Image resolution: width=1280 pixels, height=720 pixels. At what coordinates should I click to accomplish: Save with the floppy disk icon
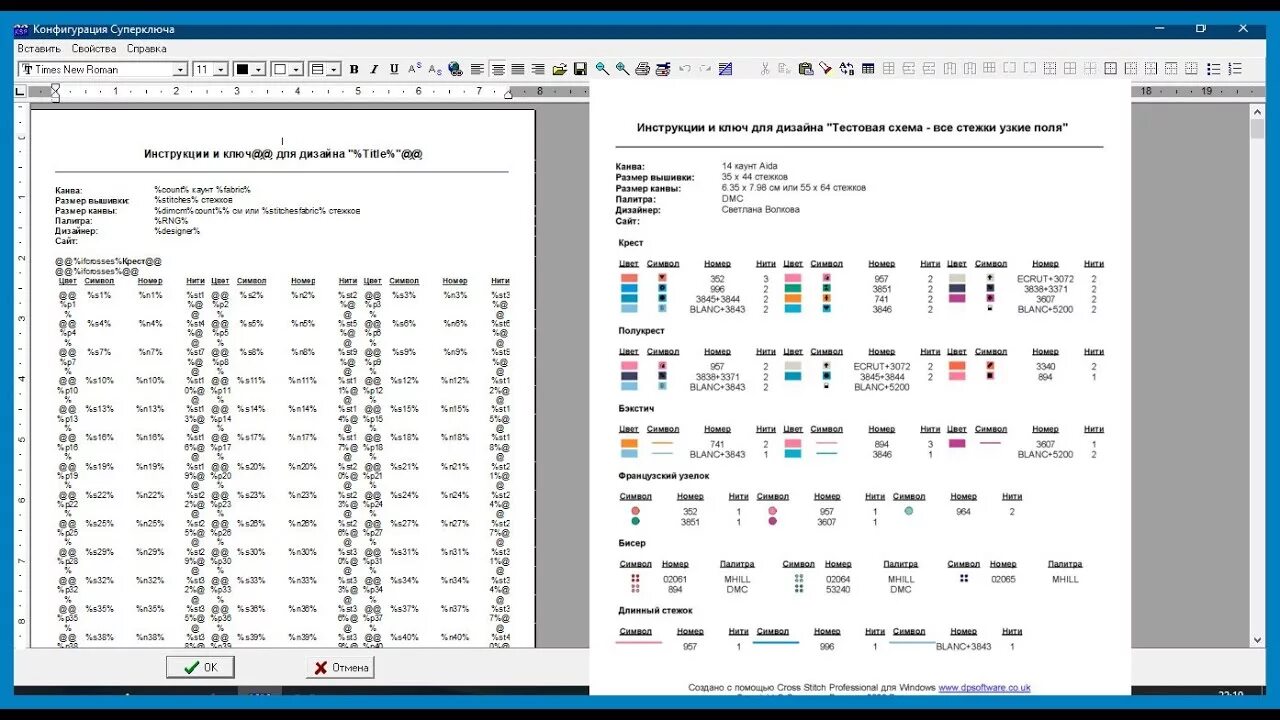pos(580,69)
